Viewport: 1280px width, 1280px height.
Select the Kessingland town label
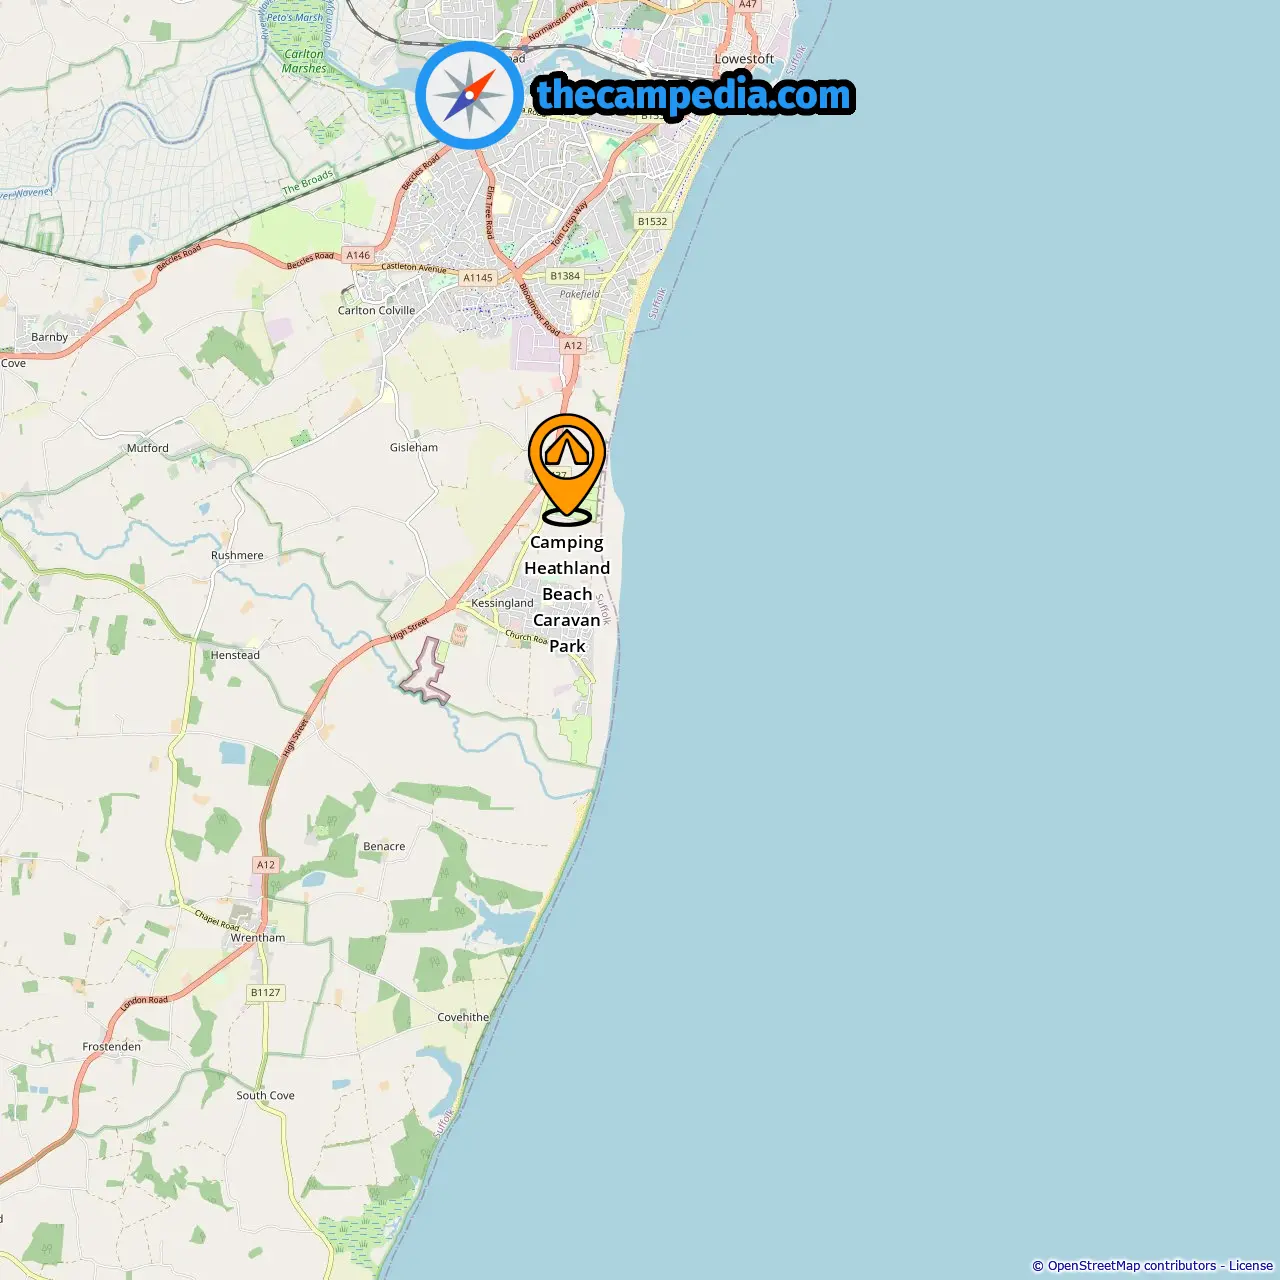pyautogui.click(x=502, y=603)
